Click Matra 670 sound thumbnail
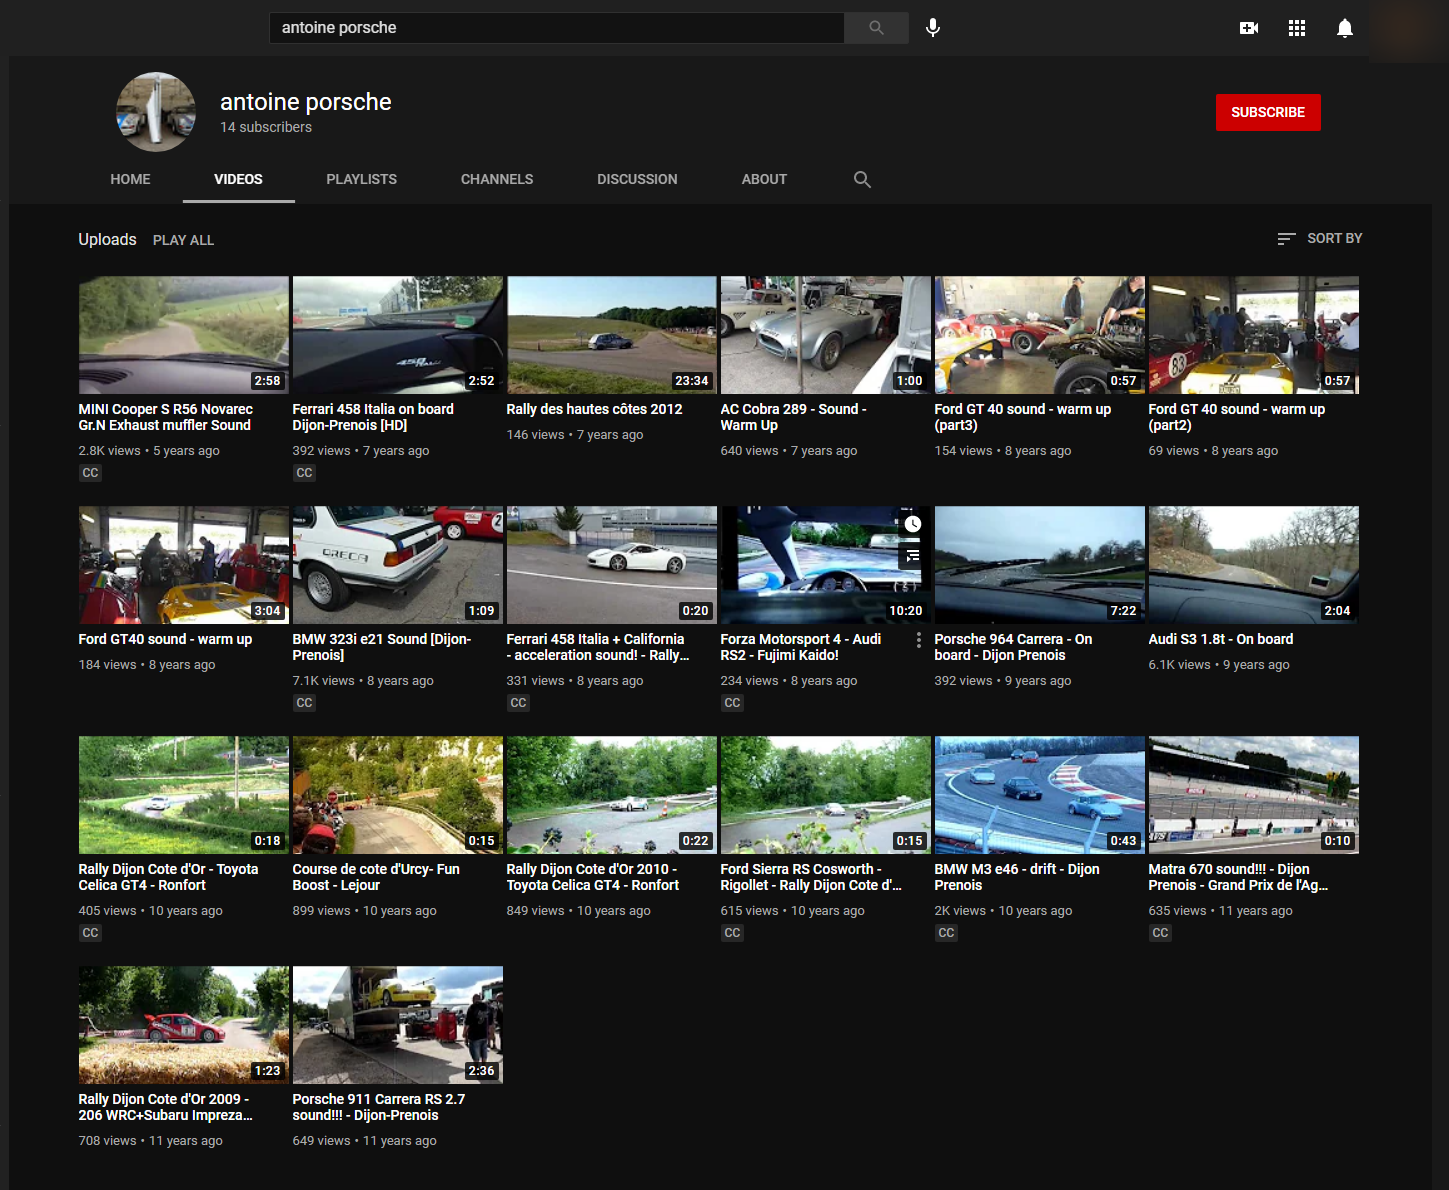The image size is (1449, 1190). (1254, 795)
